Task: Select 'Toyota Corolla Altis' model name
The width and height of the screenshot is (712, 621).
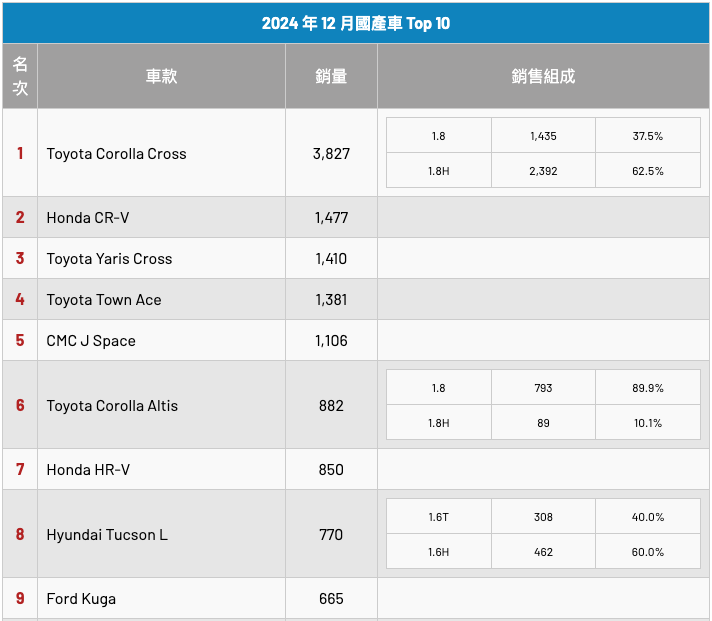Action: tap(112, 405)
